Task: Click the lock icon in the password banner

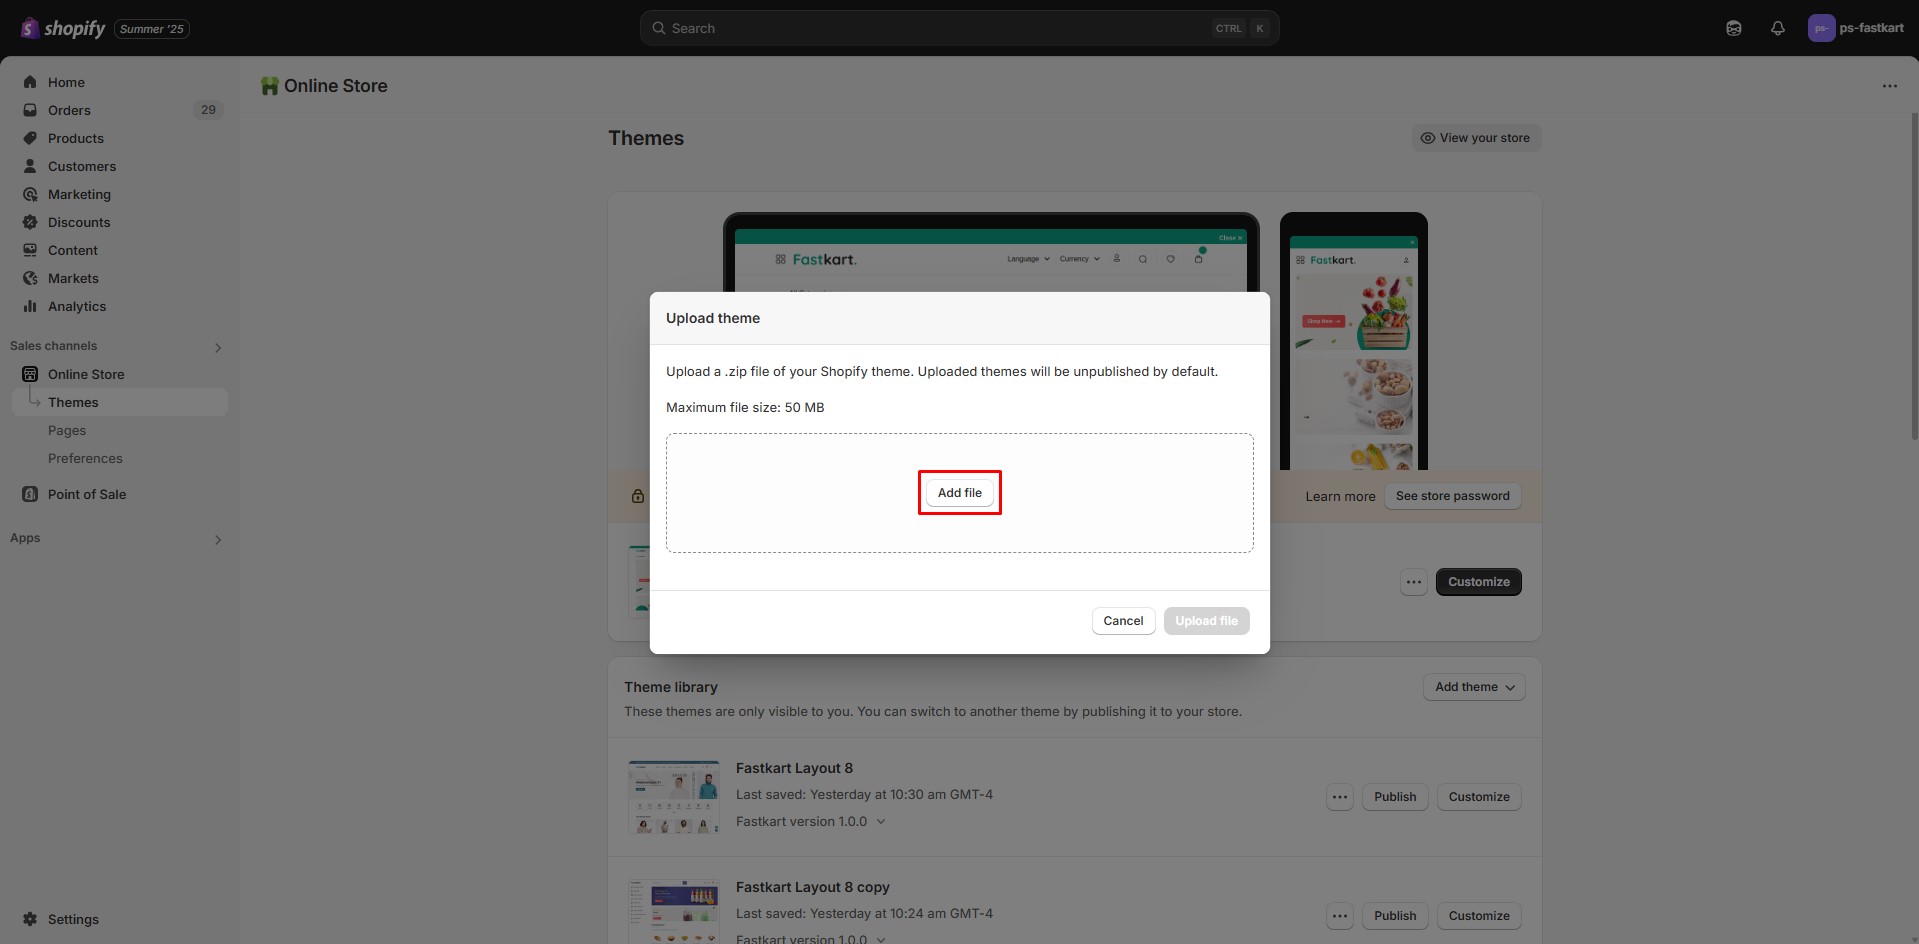Action: point(638,496)
